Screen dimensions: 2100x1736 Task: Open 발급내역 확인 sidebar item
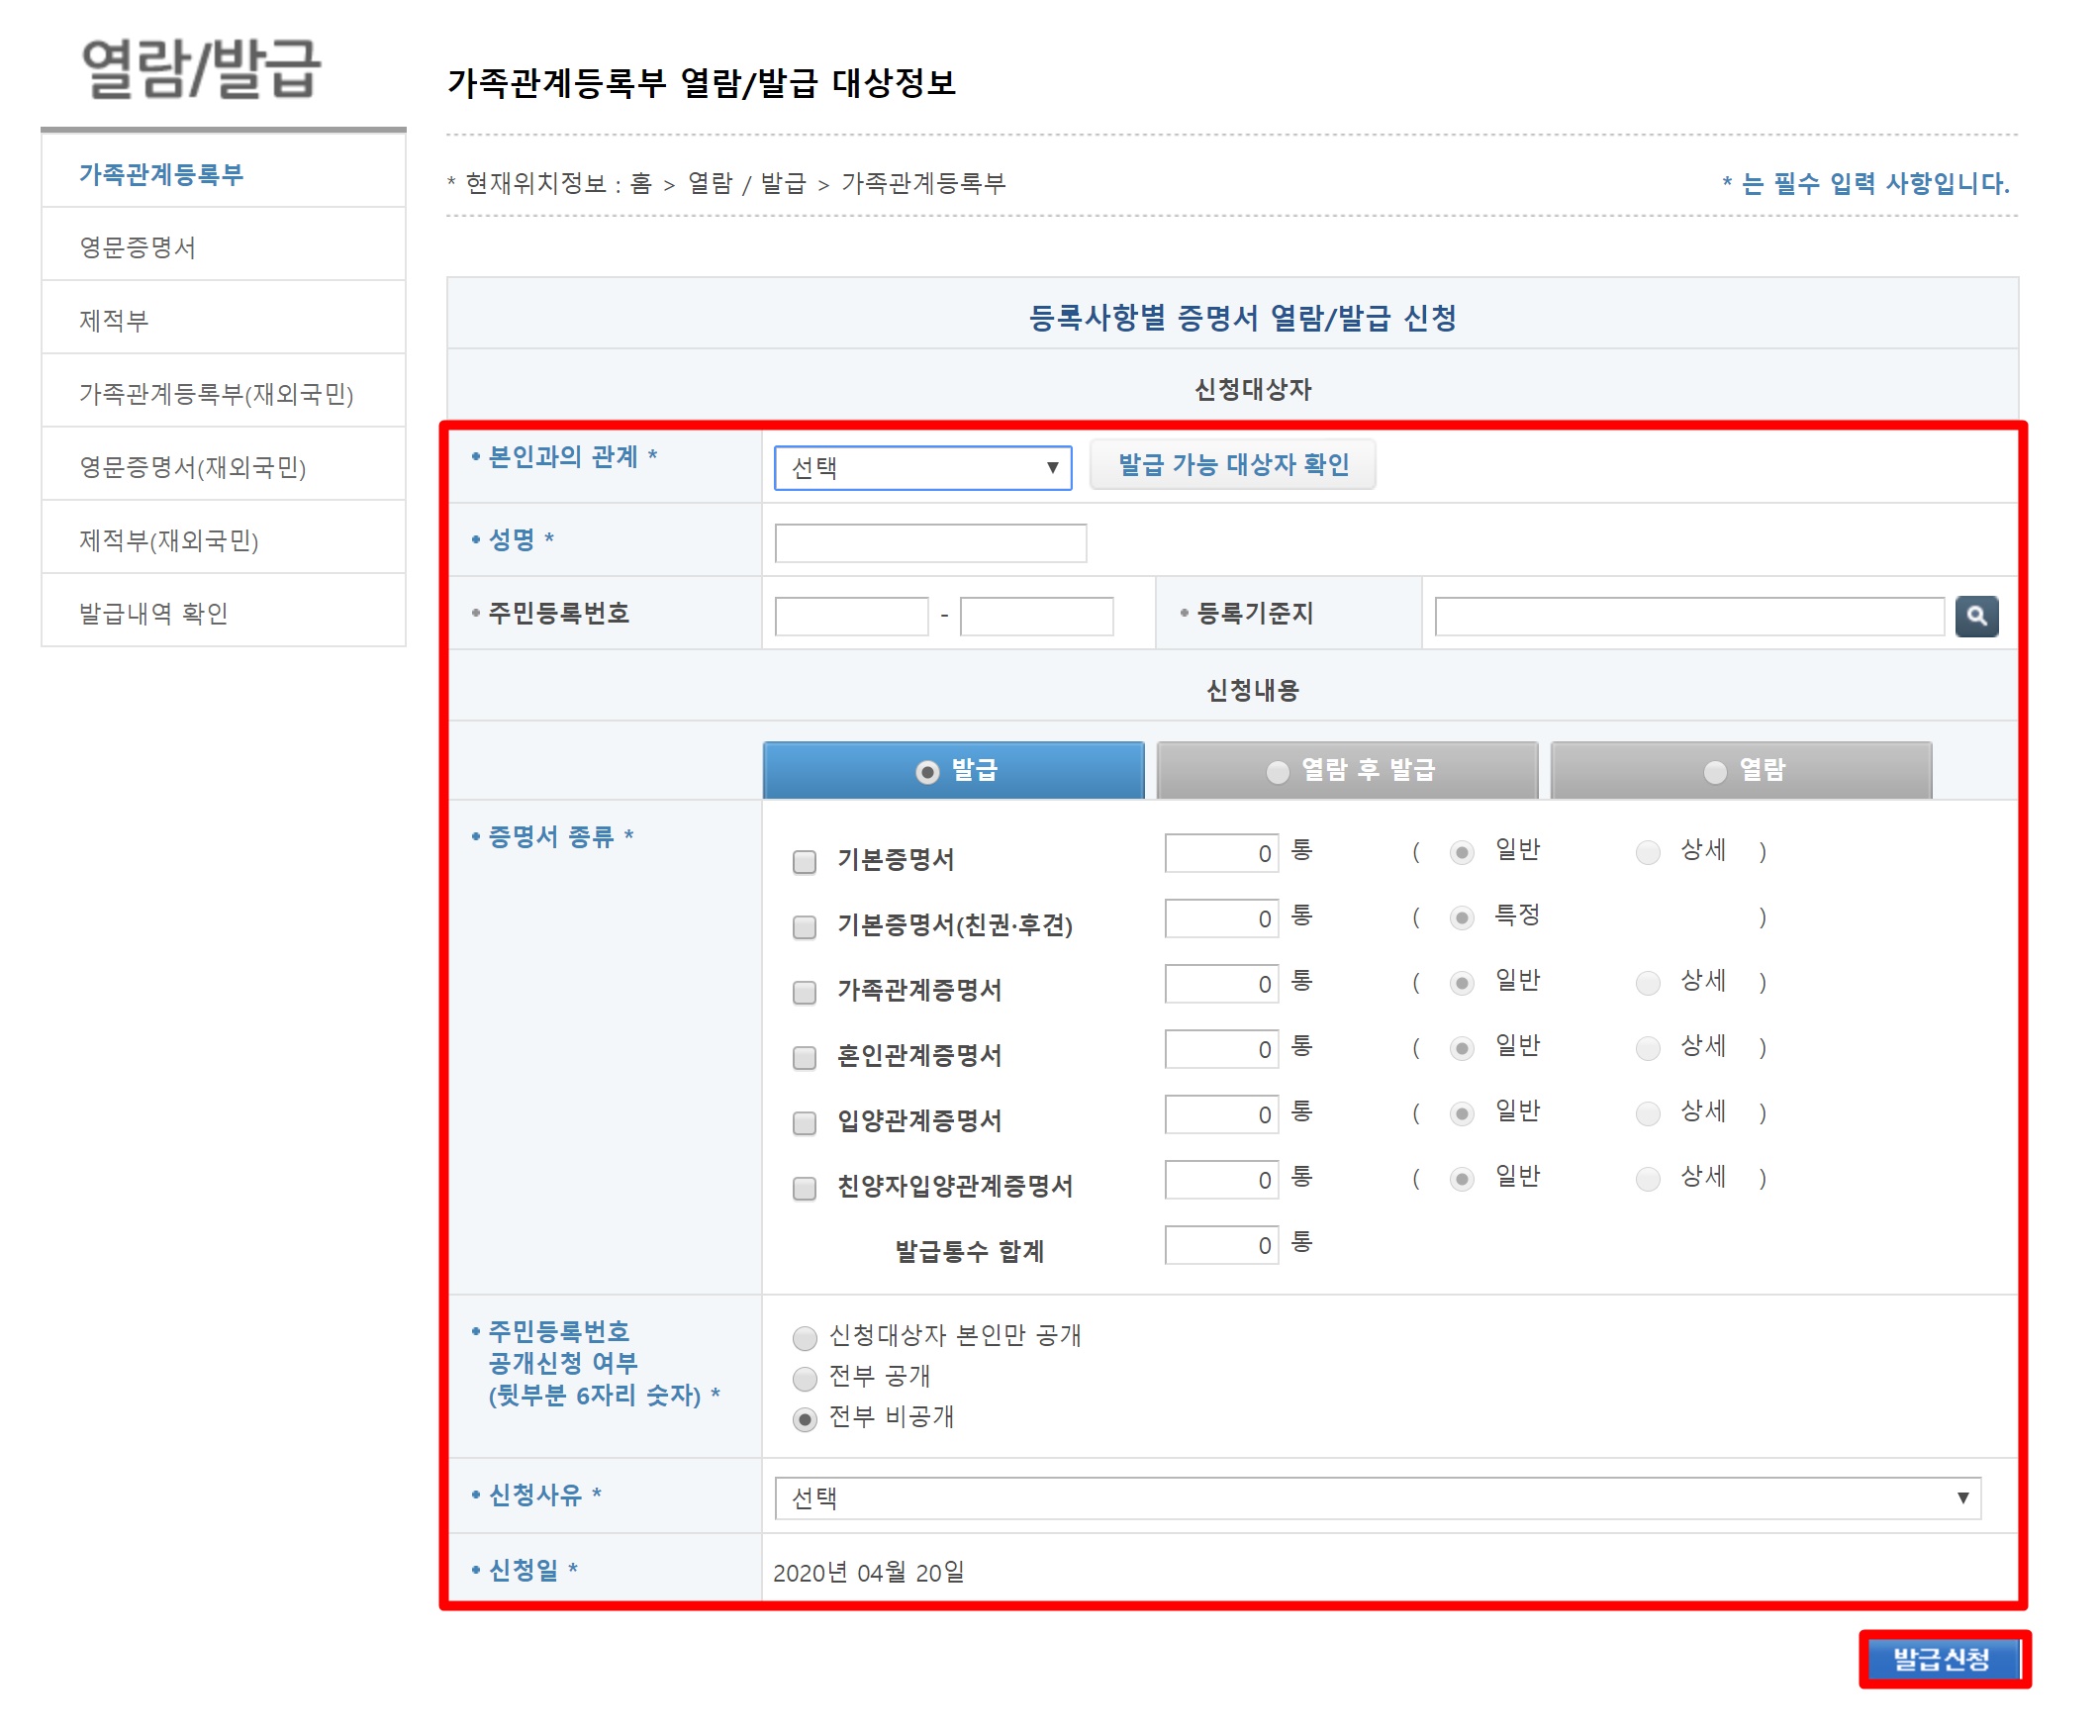click(154, 613)
